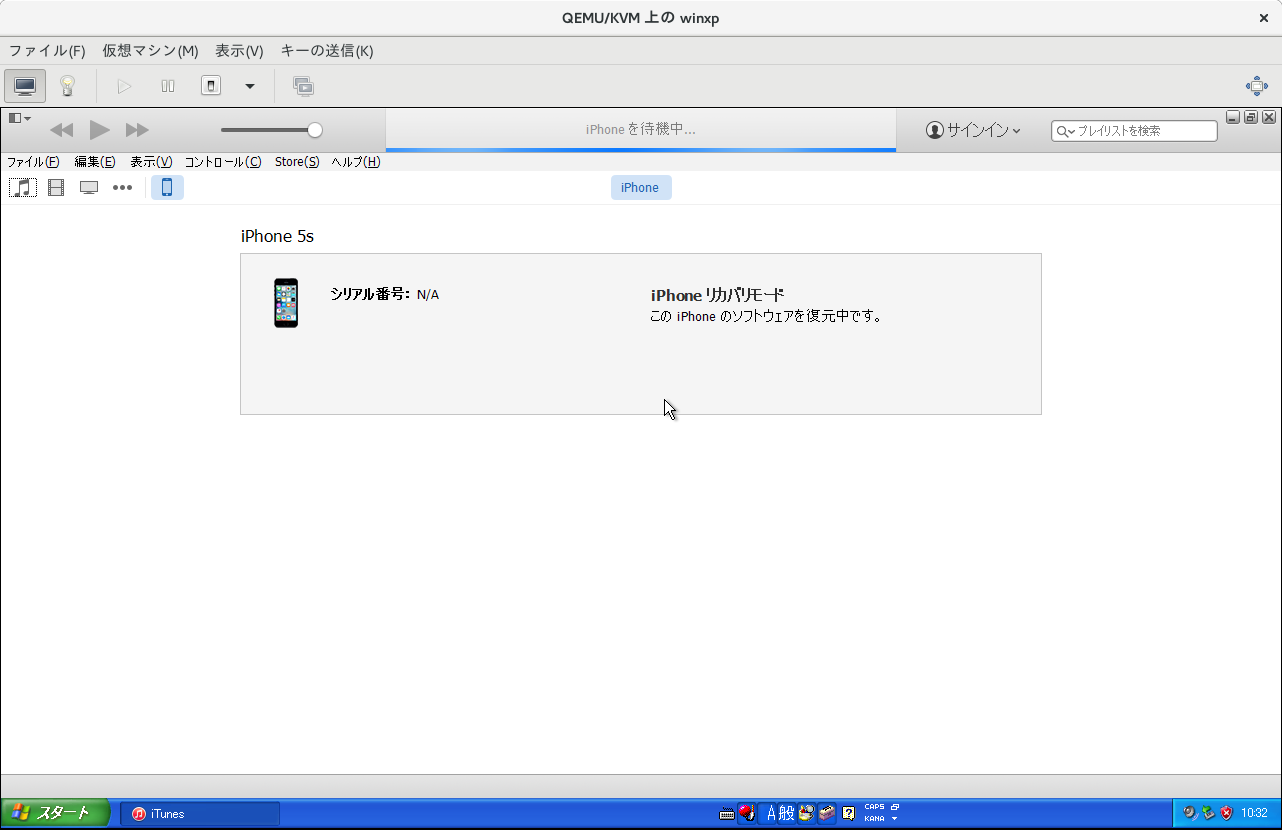Click the プレイリストを検索 search field
Viewport: 1282px width, 830px height.
(1134, 131)
